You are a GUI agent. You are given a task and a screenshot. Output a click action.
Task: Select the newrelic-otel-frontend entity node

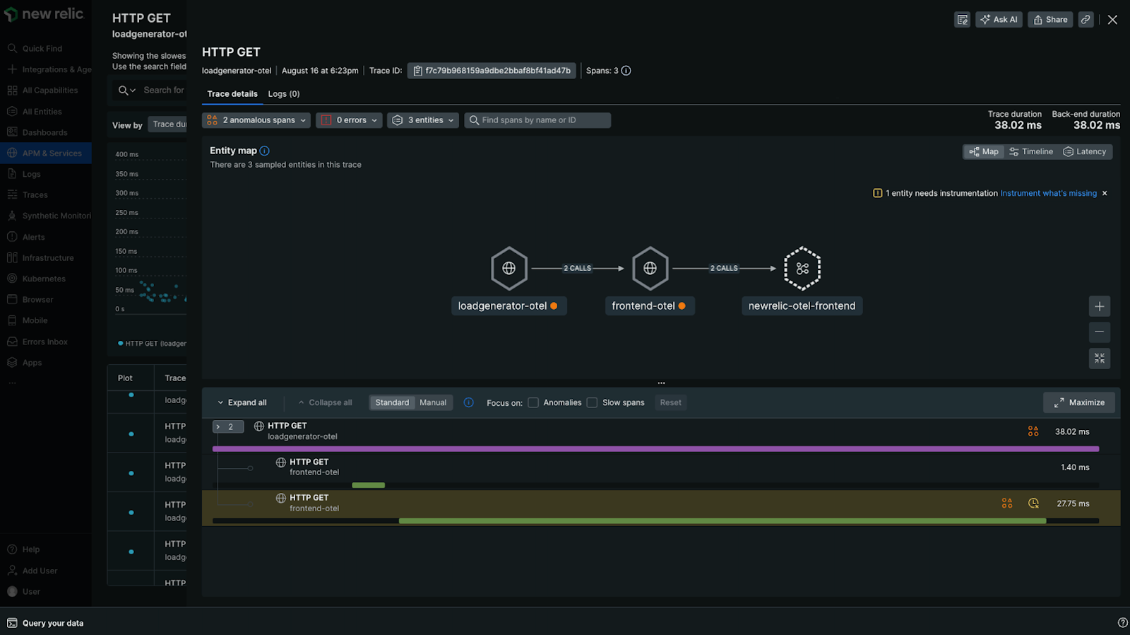(x=802, y=268)
